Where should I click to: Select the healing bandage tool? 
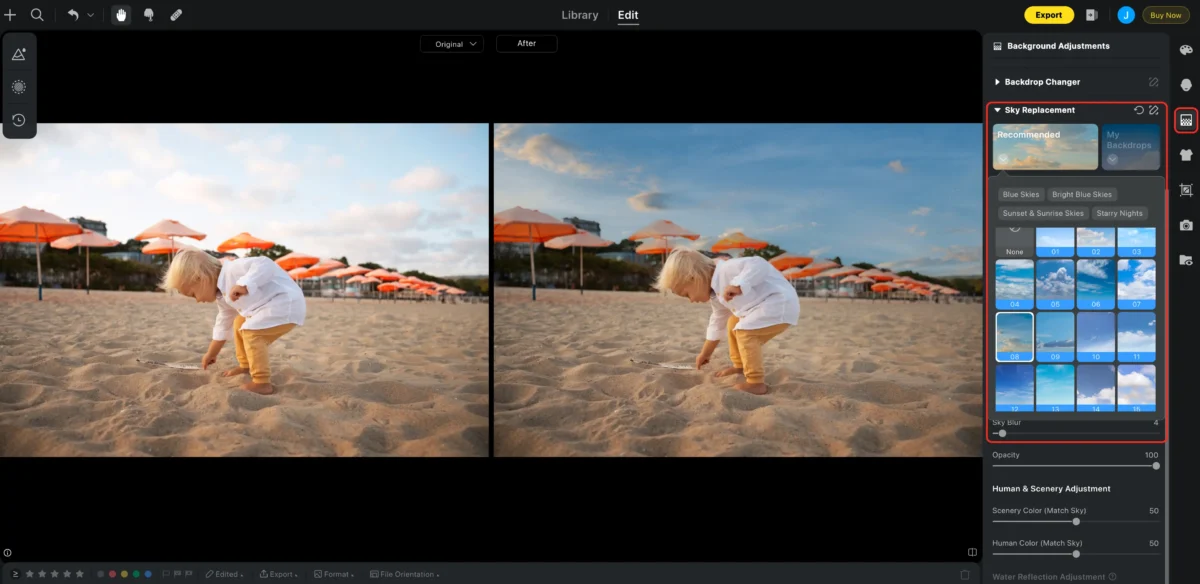tap(176, 15)
